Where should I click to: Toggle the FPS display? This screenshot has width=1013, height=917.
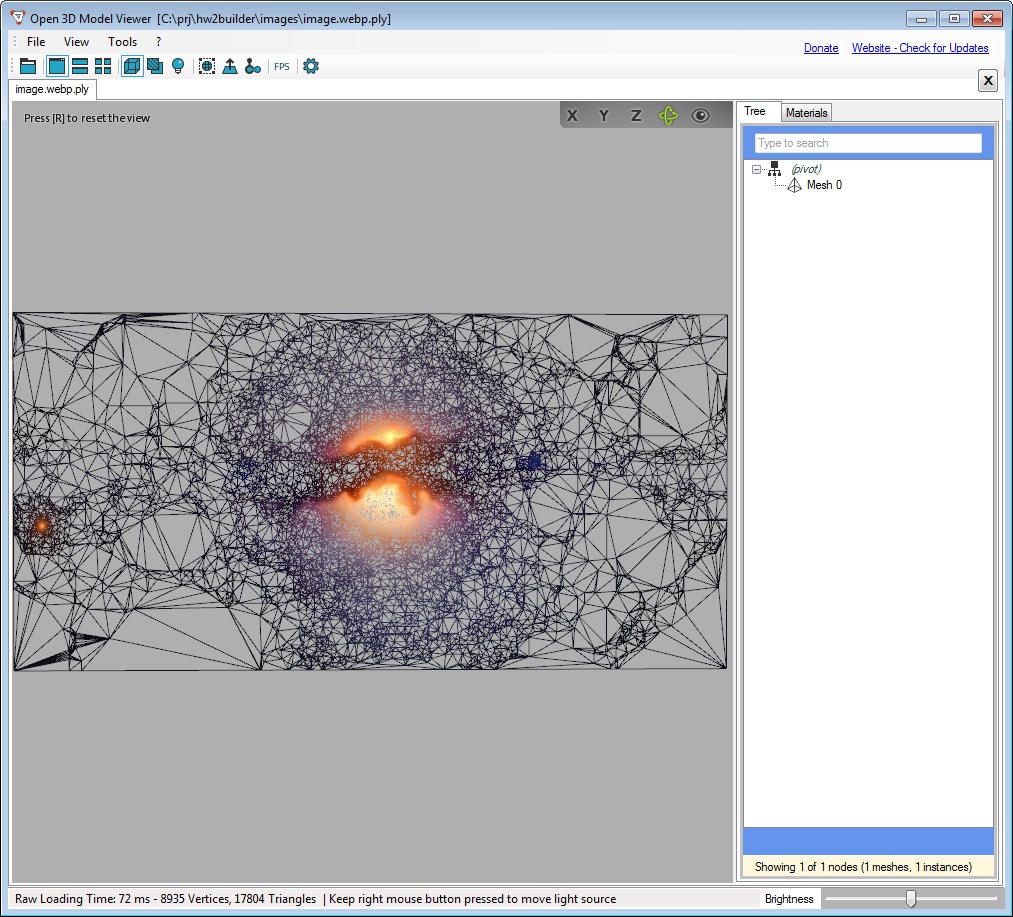(282, 67)
